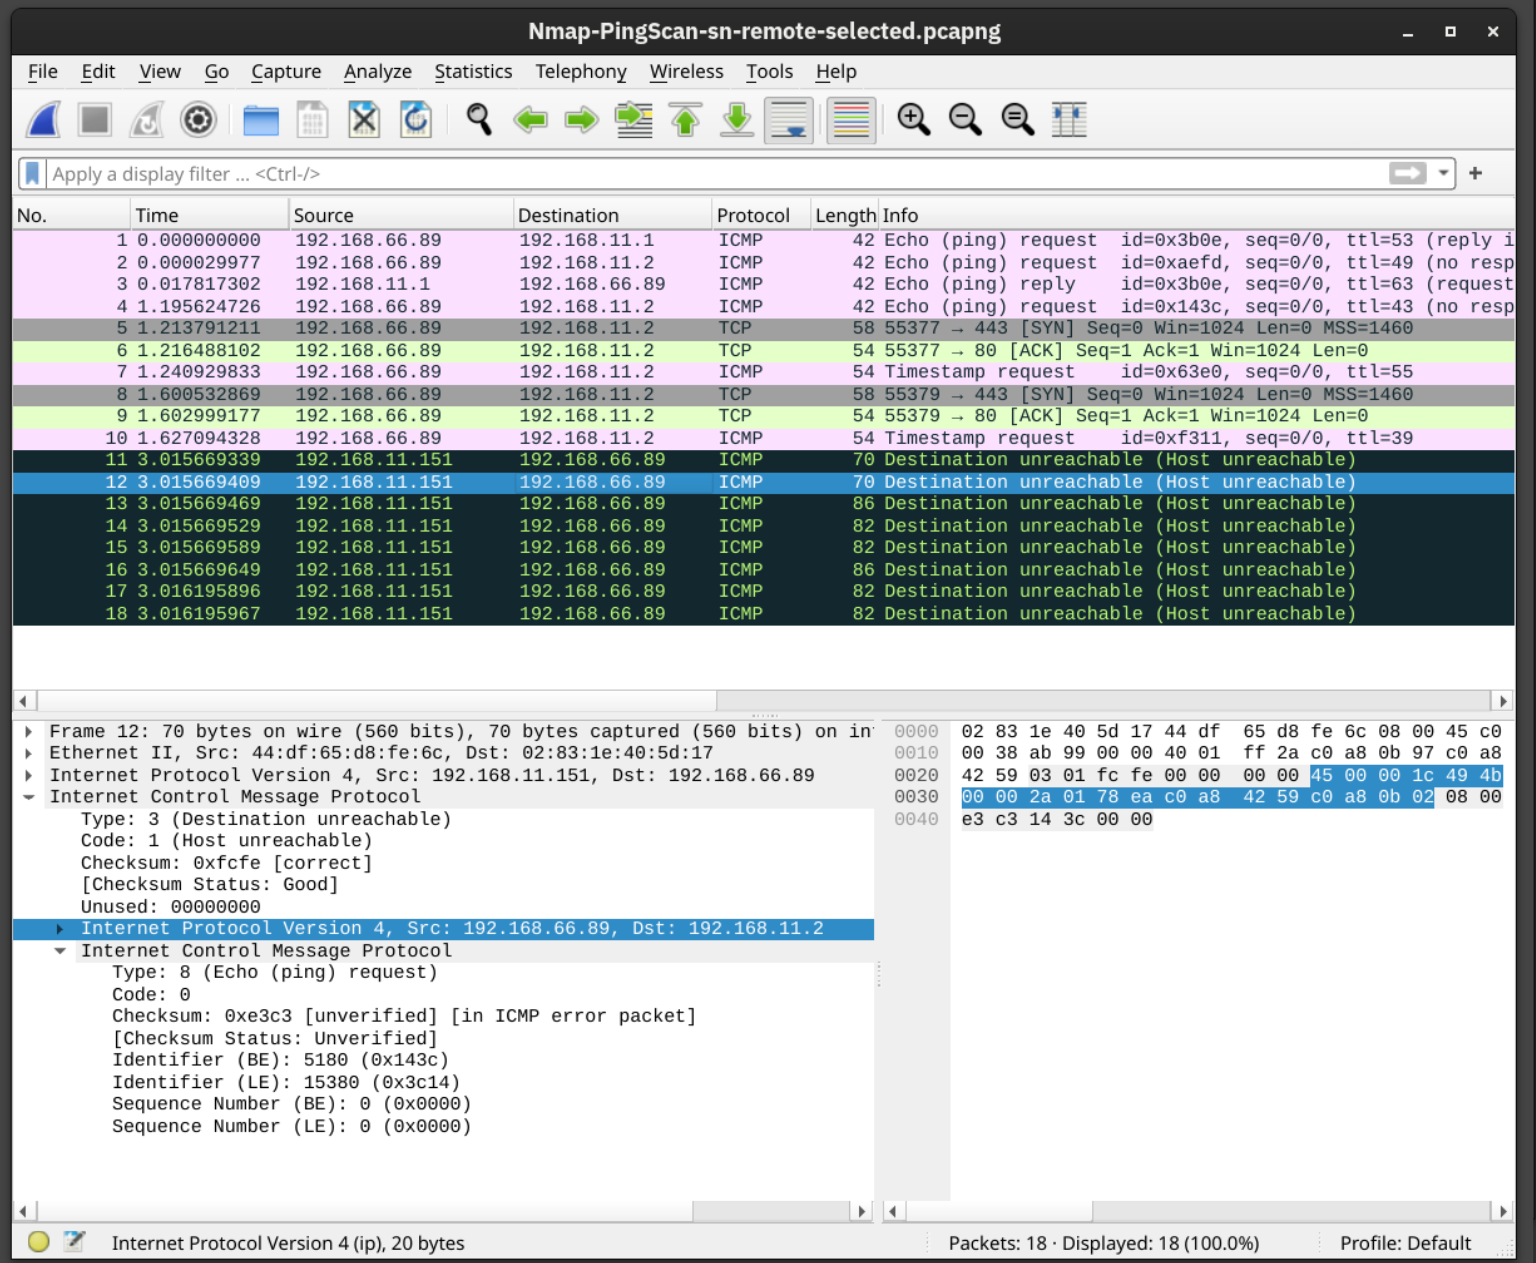
Task: Expand the Frame 12 tree row
Action: [x=29, y=732]
